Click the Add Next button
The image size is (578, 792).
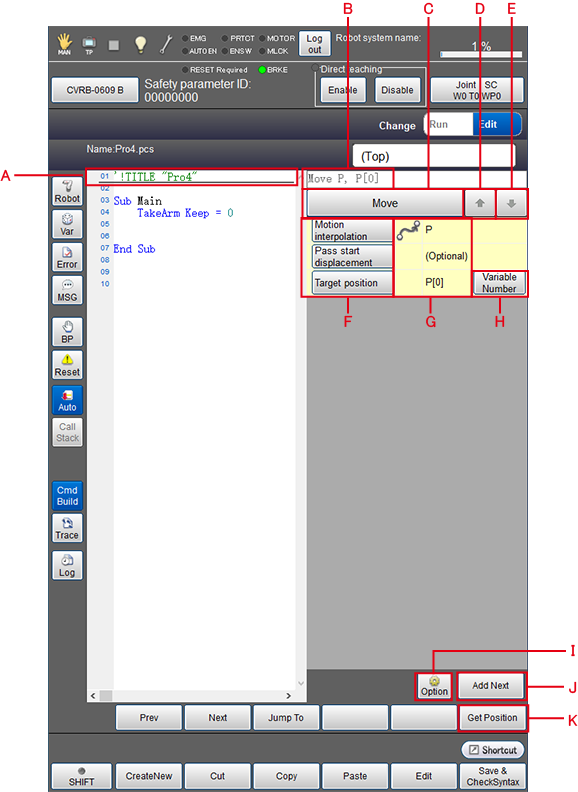point(491,685)
